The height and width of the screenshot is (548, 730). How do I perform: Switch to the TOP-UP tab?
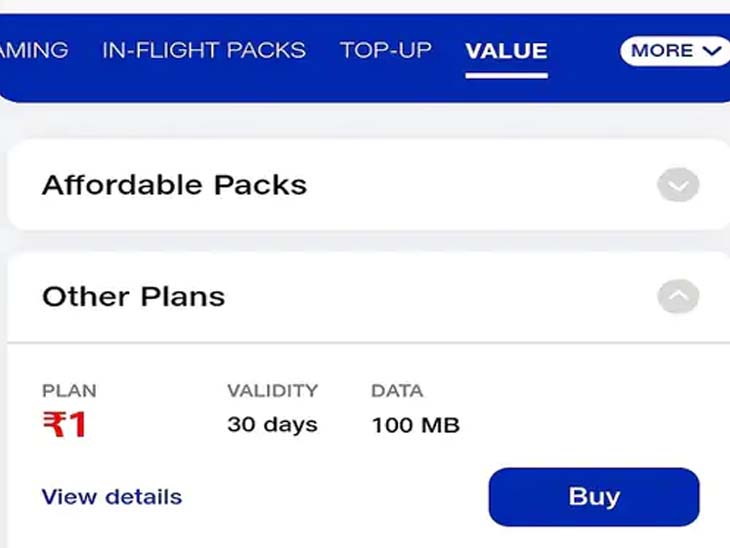(x=386, y=50)
